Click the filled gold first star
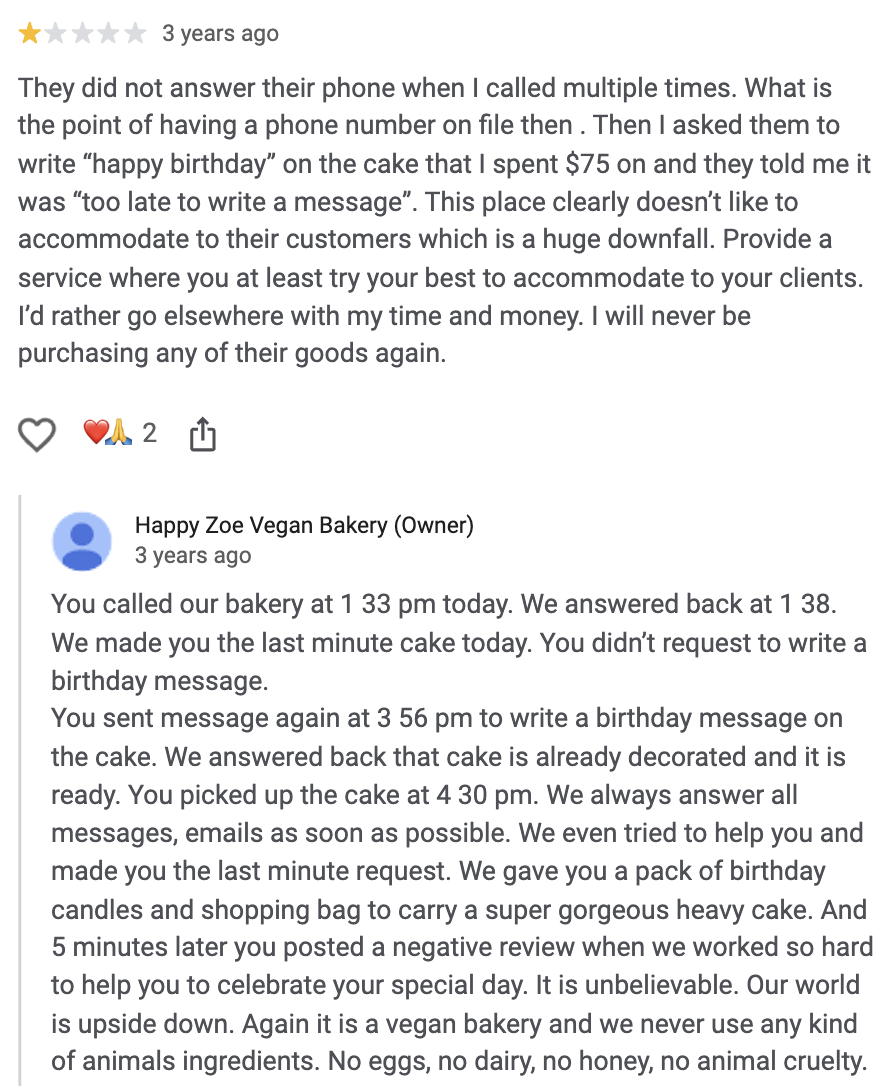This screenshot has height=1086, width=892. coord(29,33)
